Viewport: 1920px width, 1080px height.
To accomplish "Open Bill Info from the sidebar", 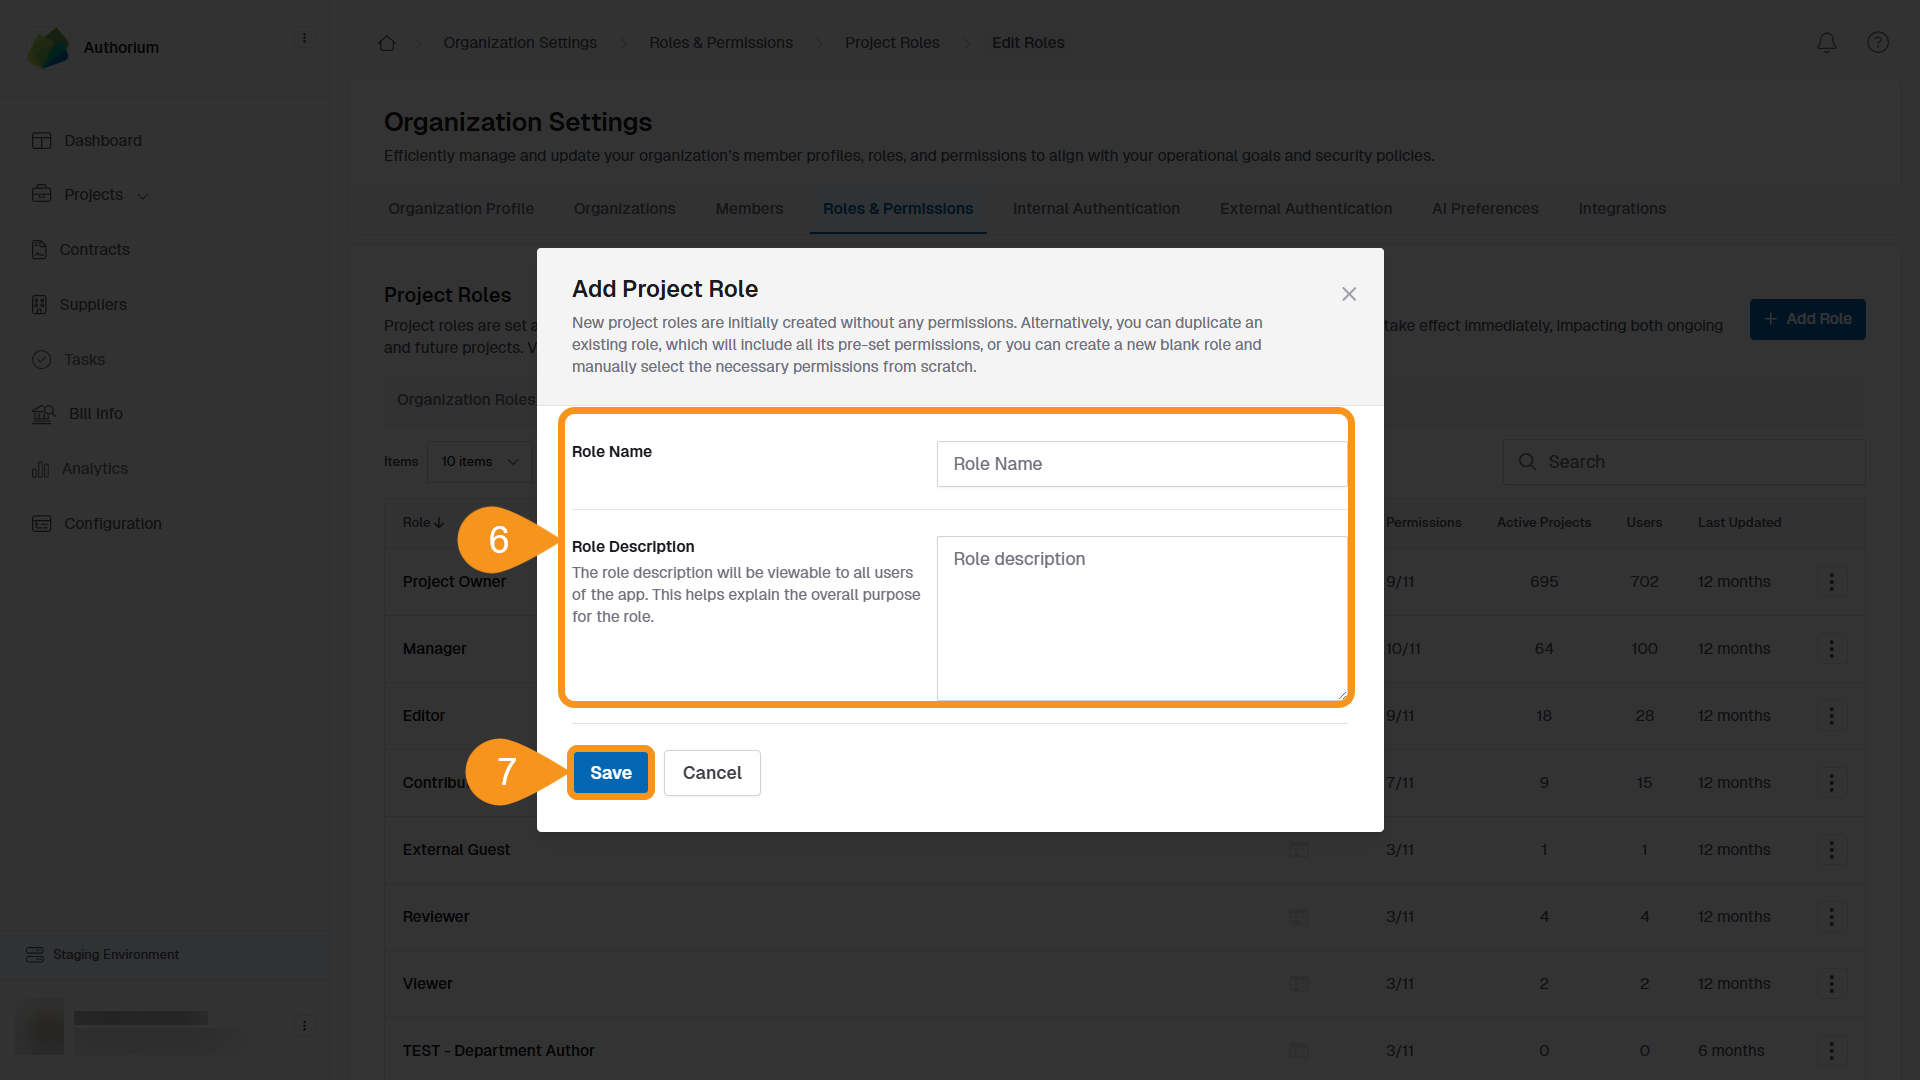I will [x=95, y=413].
